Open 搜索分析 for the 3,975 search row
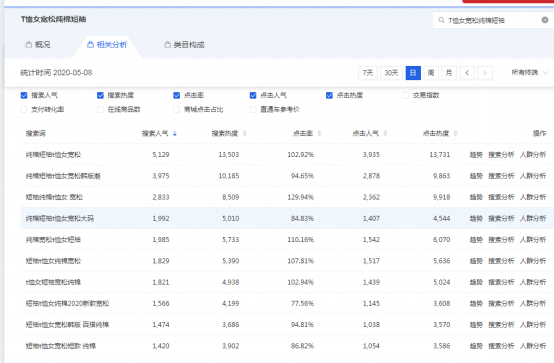This screenshot has height=363, width=554. coord(501,176)
